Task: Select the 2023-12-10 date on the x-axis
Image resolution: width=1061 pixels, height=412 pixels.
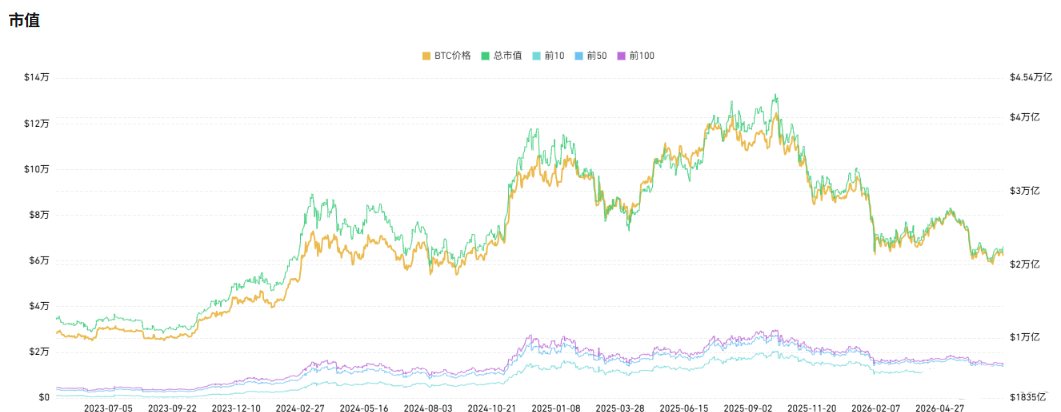Action: pos(236,408)
